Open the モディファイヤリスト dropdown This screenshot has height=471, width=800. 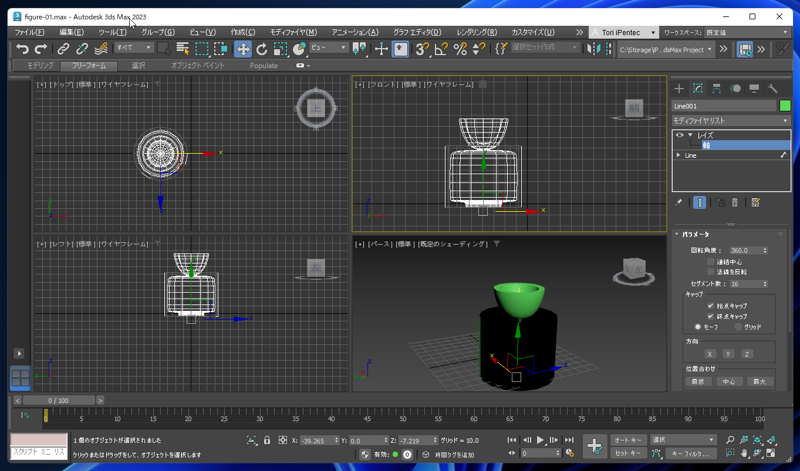coord(731,120)
